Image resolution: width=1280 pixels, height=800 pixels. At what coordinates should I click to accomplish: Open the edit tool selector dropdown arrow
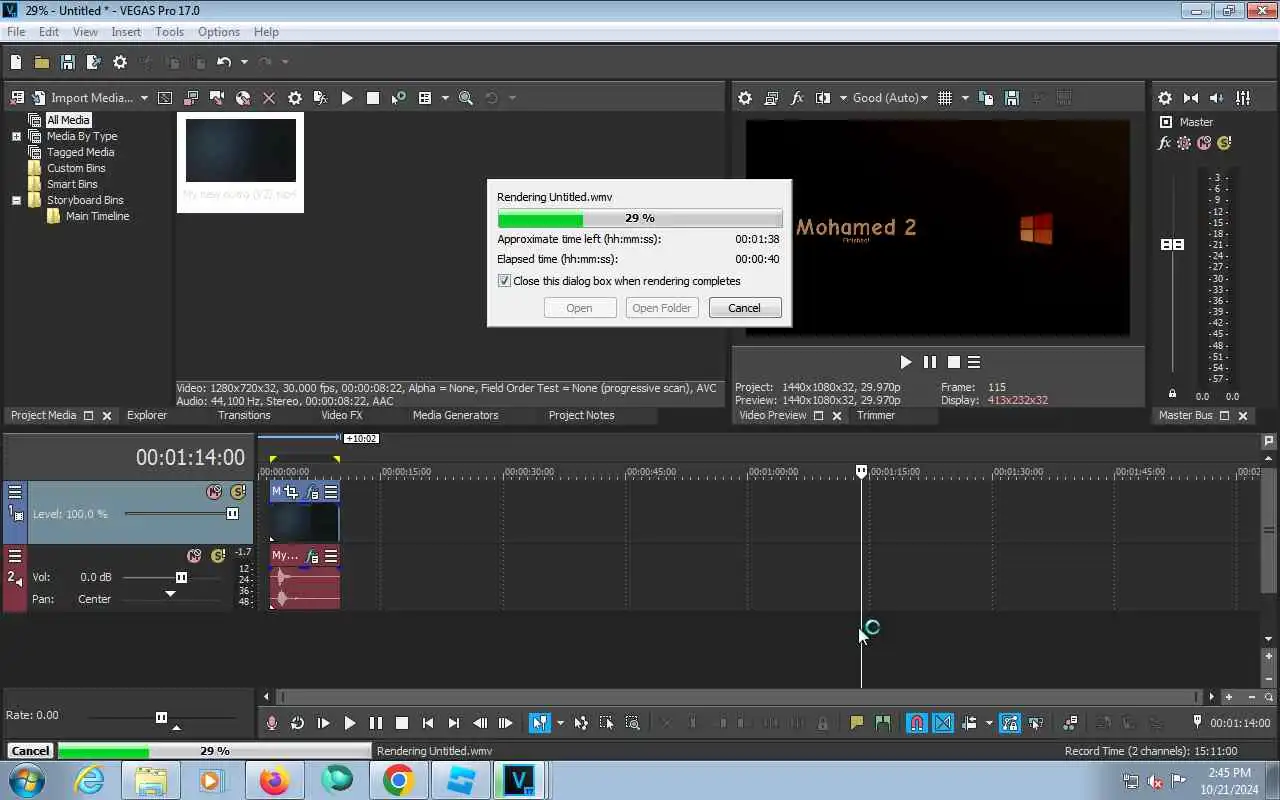click(560, 723)
